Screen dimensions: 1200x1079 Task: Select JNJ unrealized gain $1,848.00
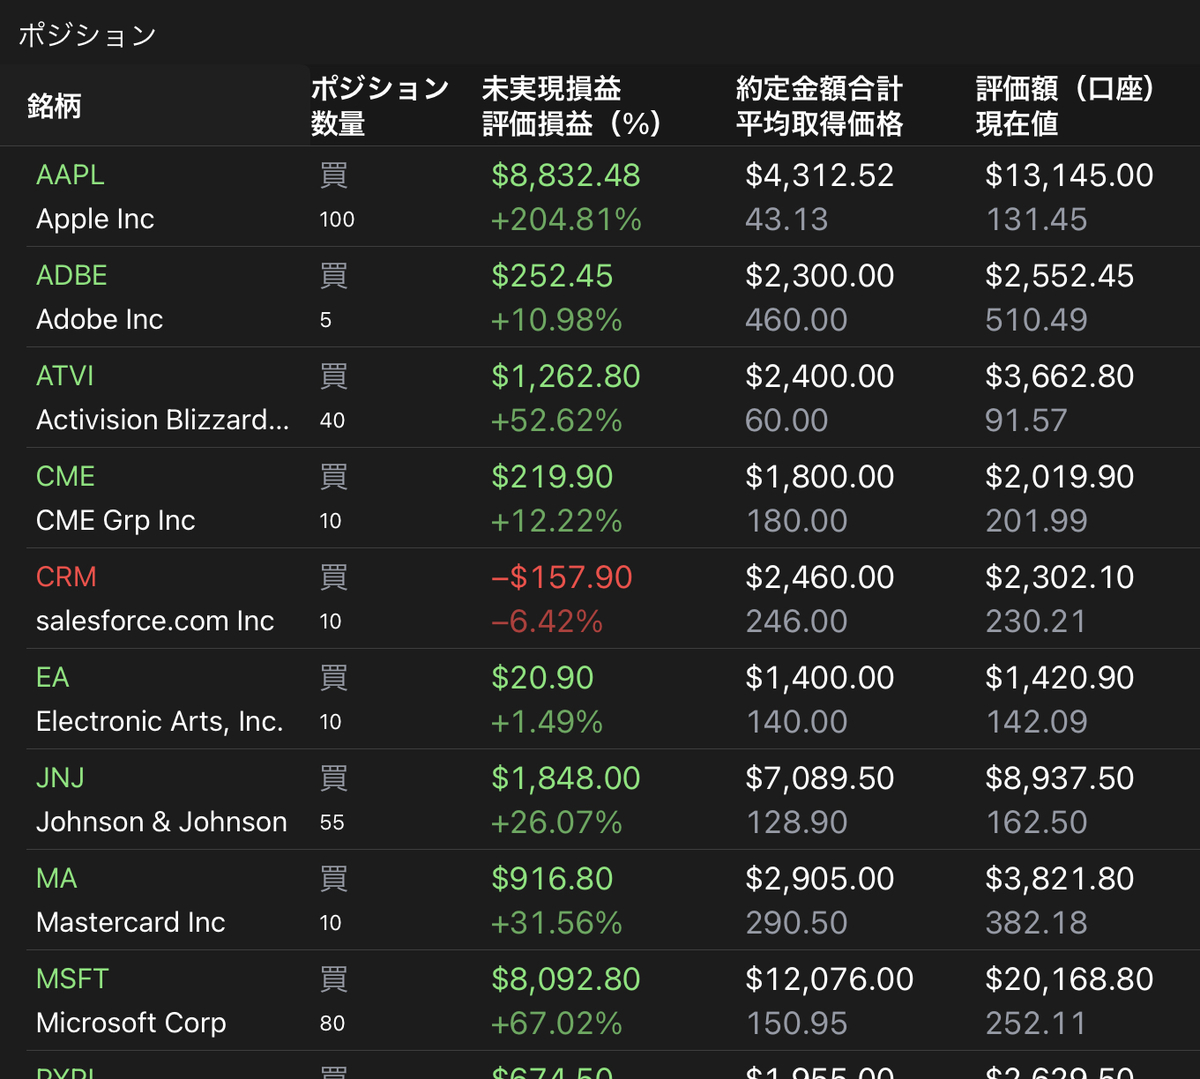pos(566,778)
